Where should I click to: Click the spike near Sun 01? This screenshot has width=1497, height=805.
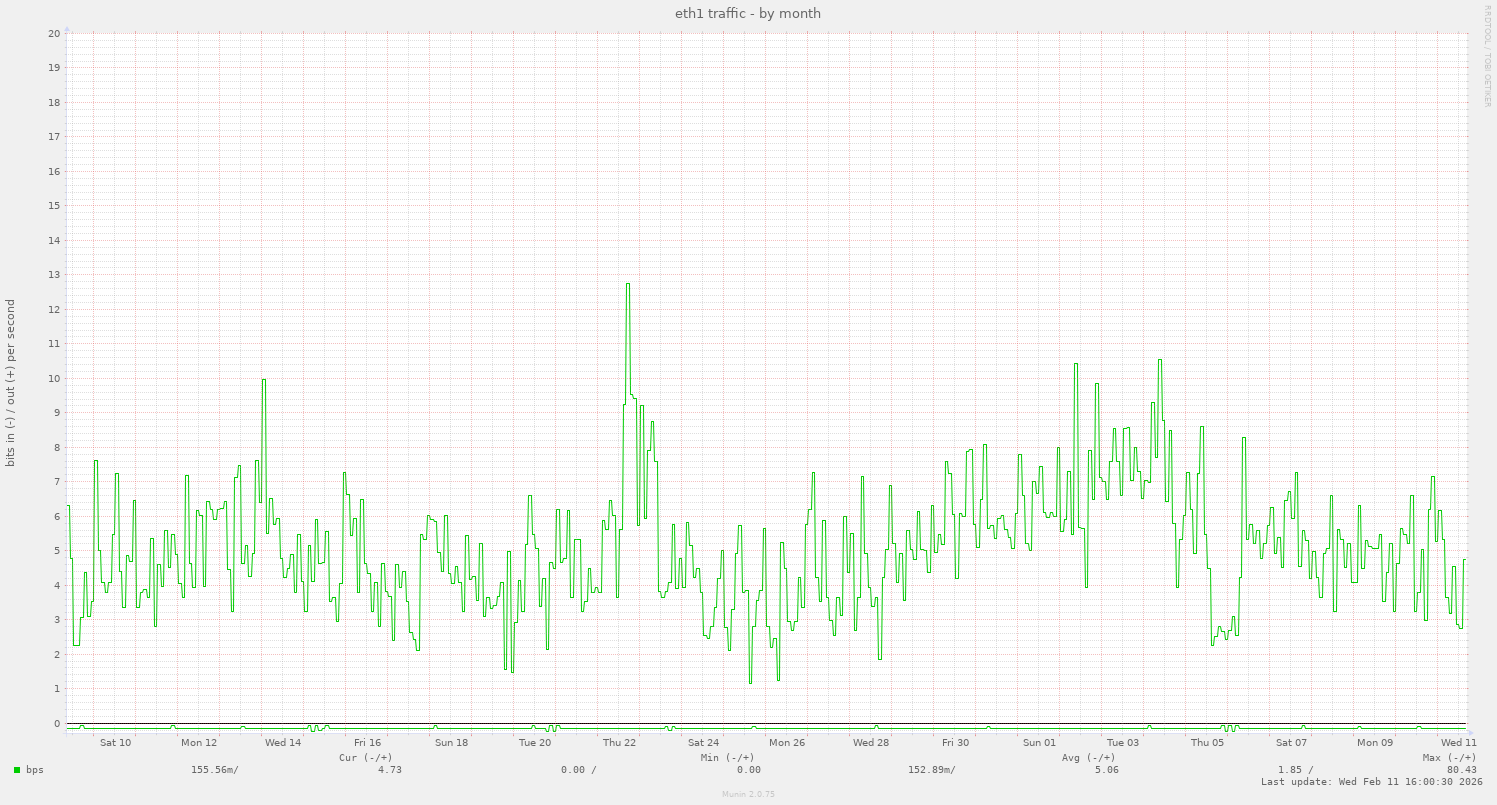[x=1074, y=366]
